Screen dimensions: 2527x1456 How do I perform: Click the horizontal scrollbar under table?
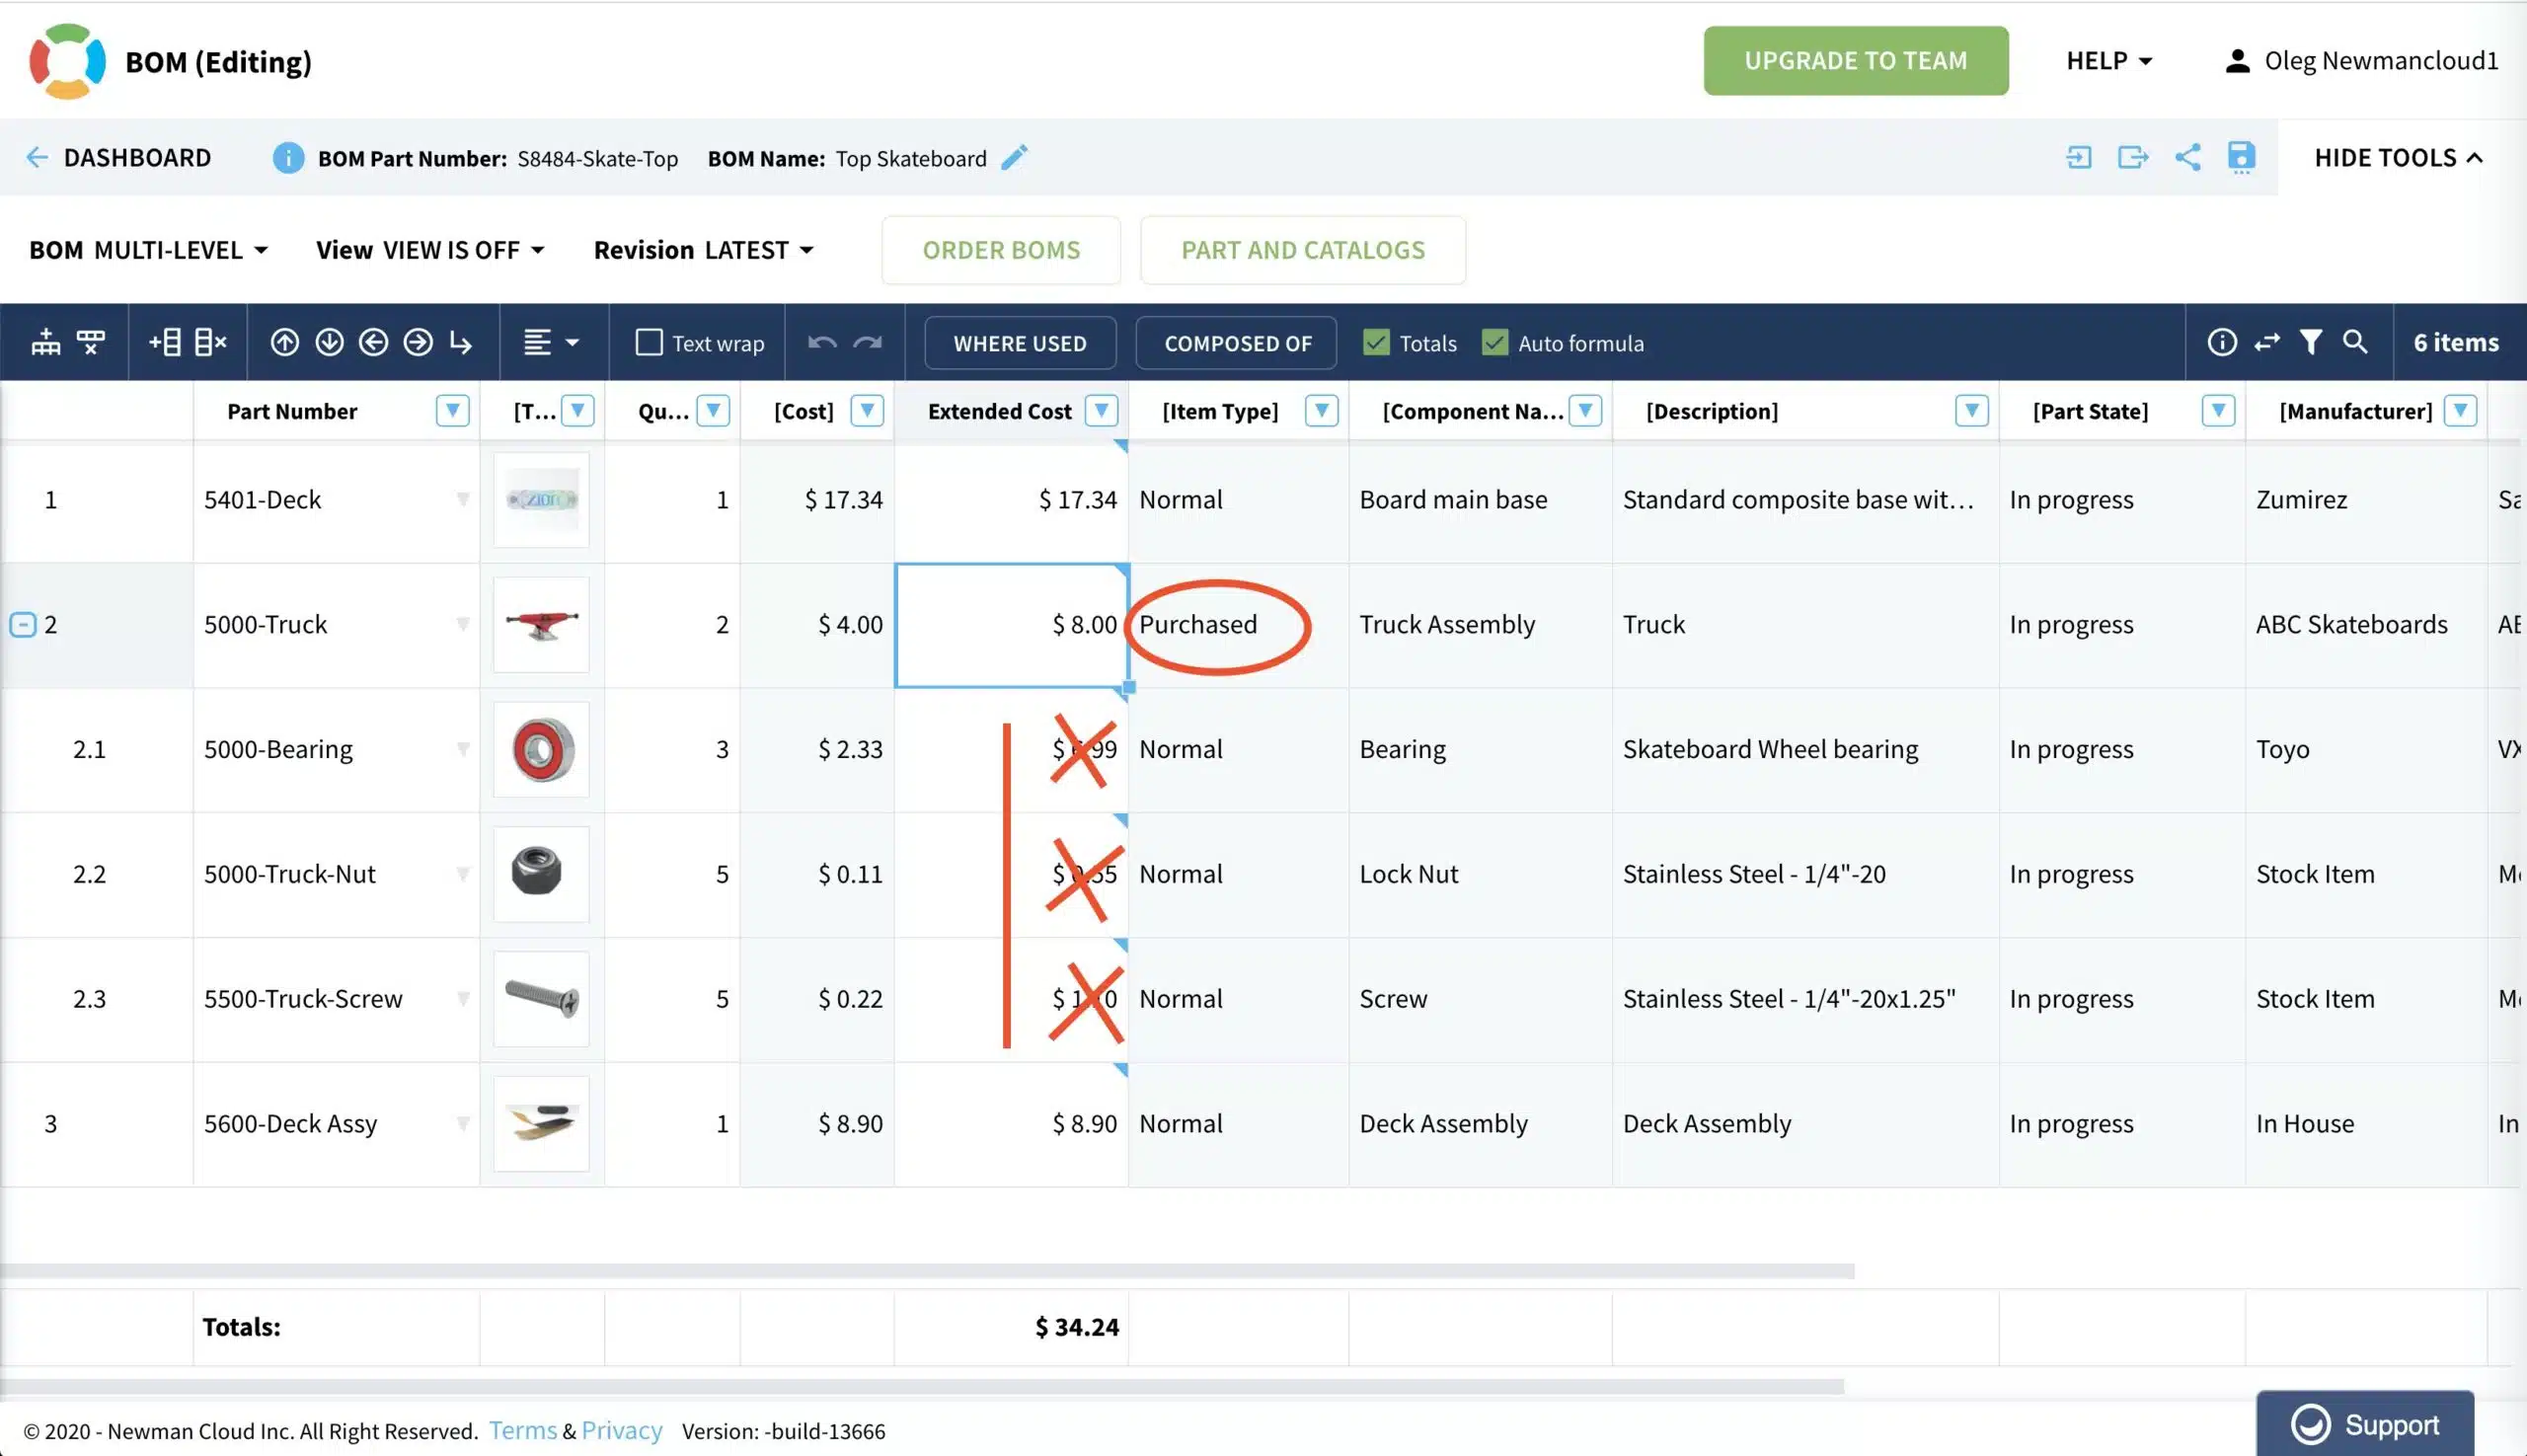pyautogui.click(x=927, y=1271)
